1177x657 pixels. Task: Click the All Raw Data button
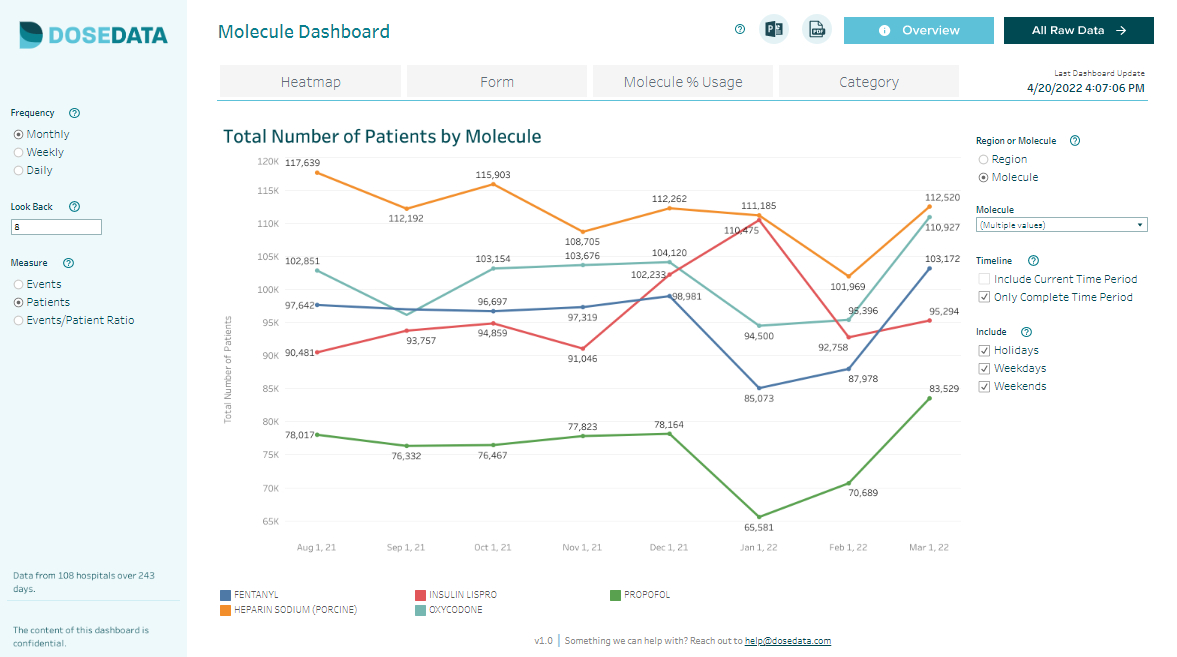1078,31
